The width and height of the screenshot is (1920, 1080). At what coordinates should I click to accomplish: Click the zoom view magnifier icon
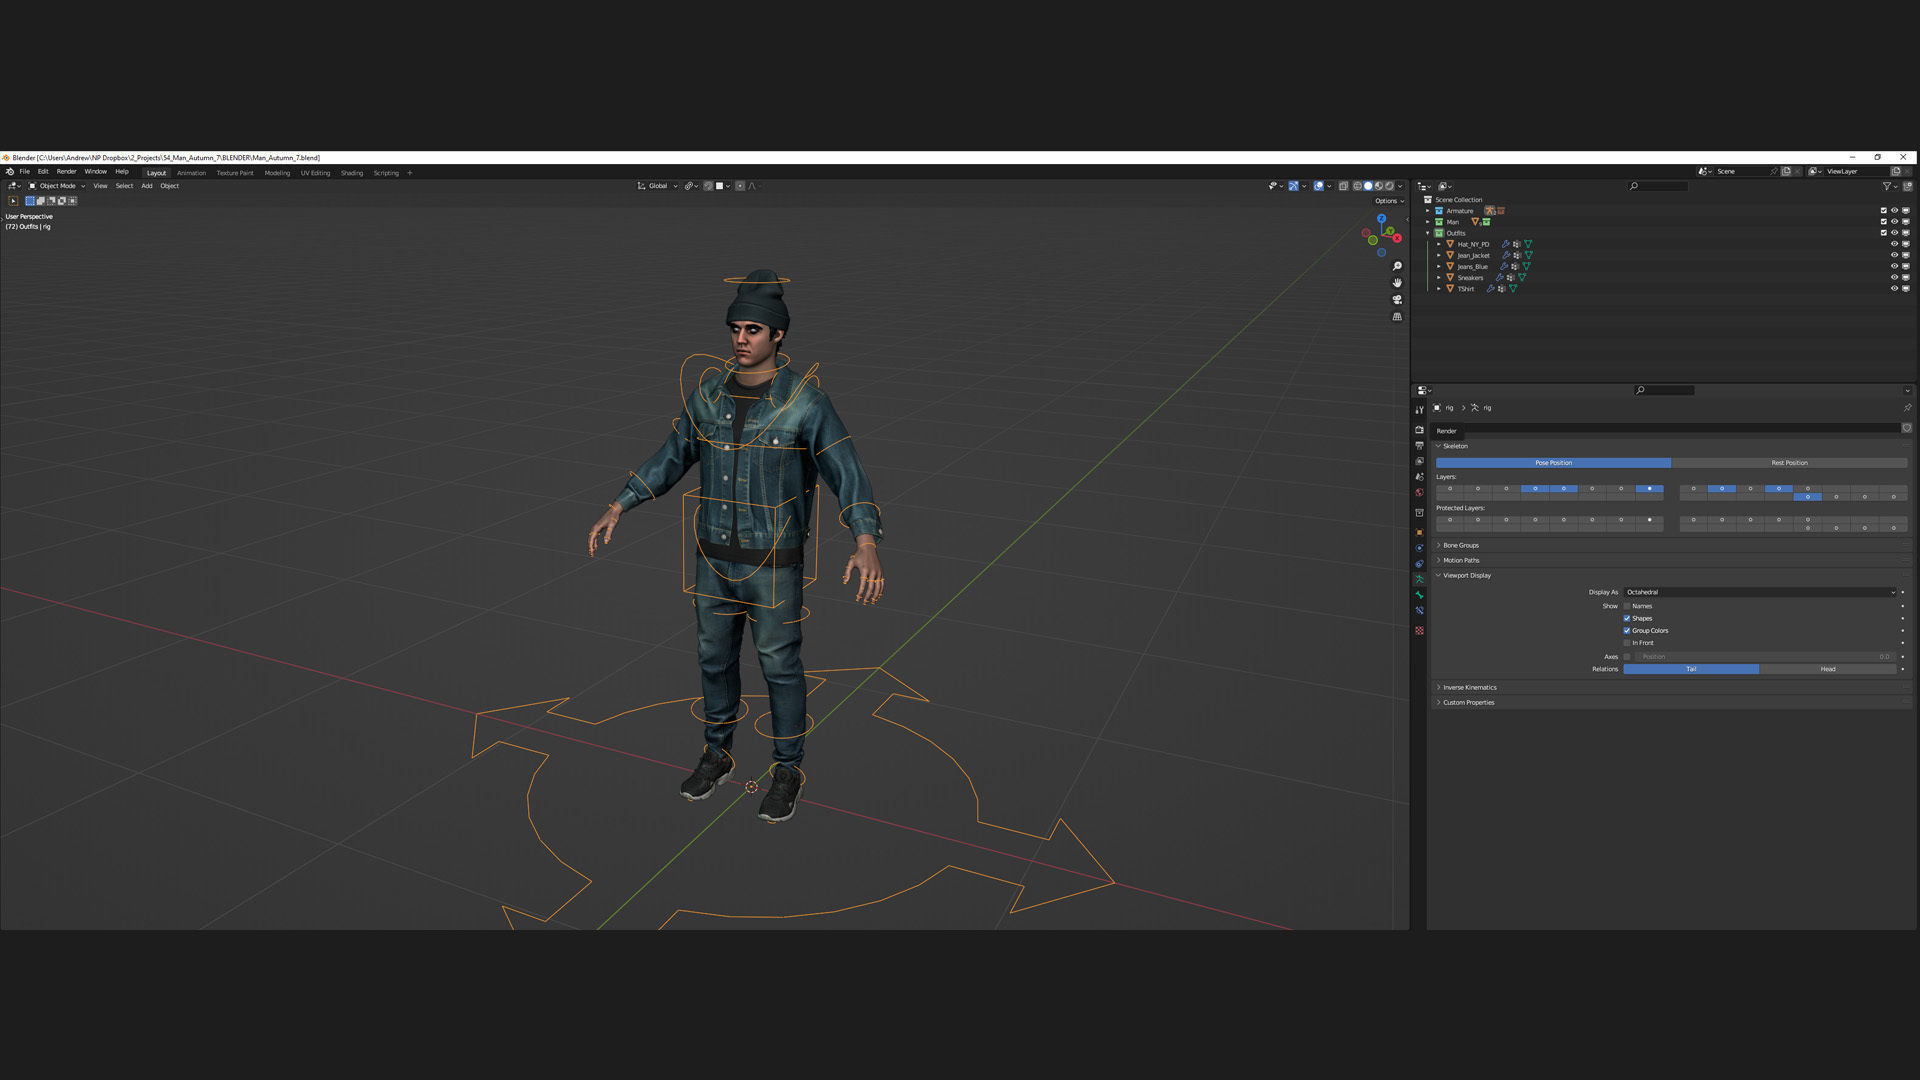point(1397,266)
